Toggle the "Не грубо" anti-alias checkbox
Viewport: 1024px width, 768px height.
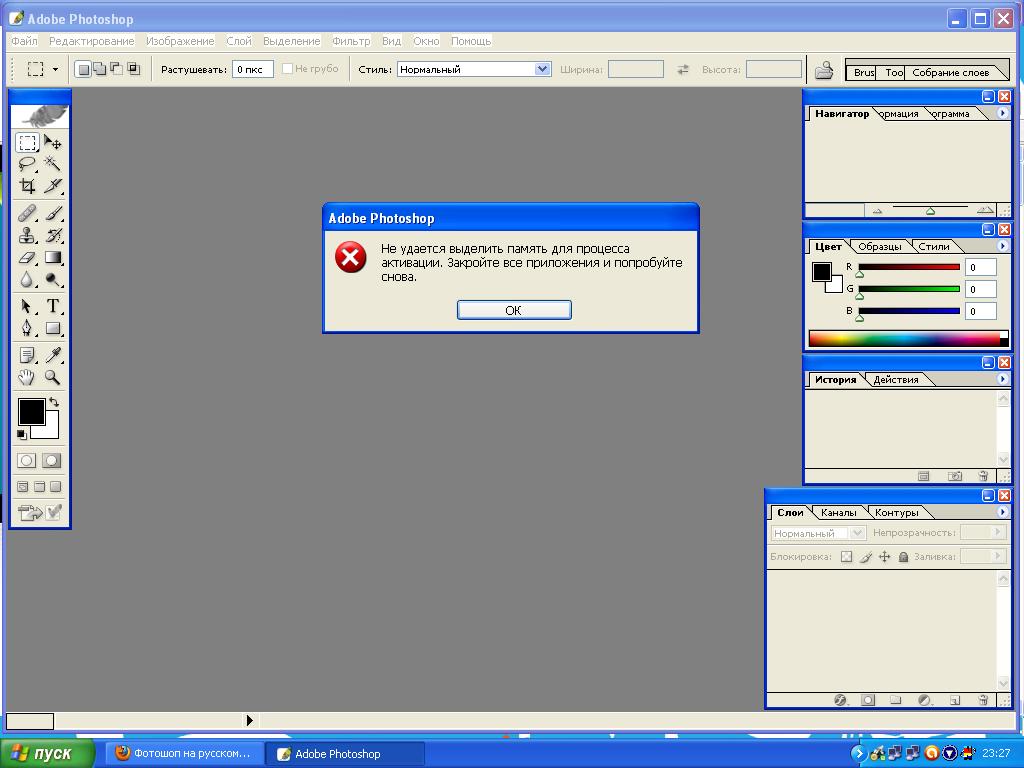pos(287,69)
